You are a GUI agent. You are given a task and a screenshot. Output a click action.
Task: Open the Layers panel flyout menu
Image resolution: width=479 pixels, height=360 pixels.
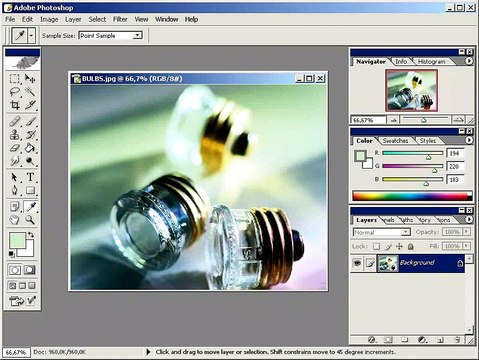(x=469, y=219)
